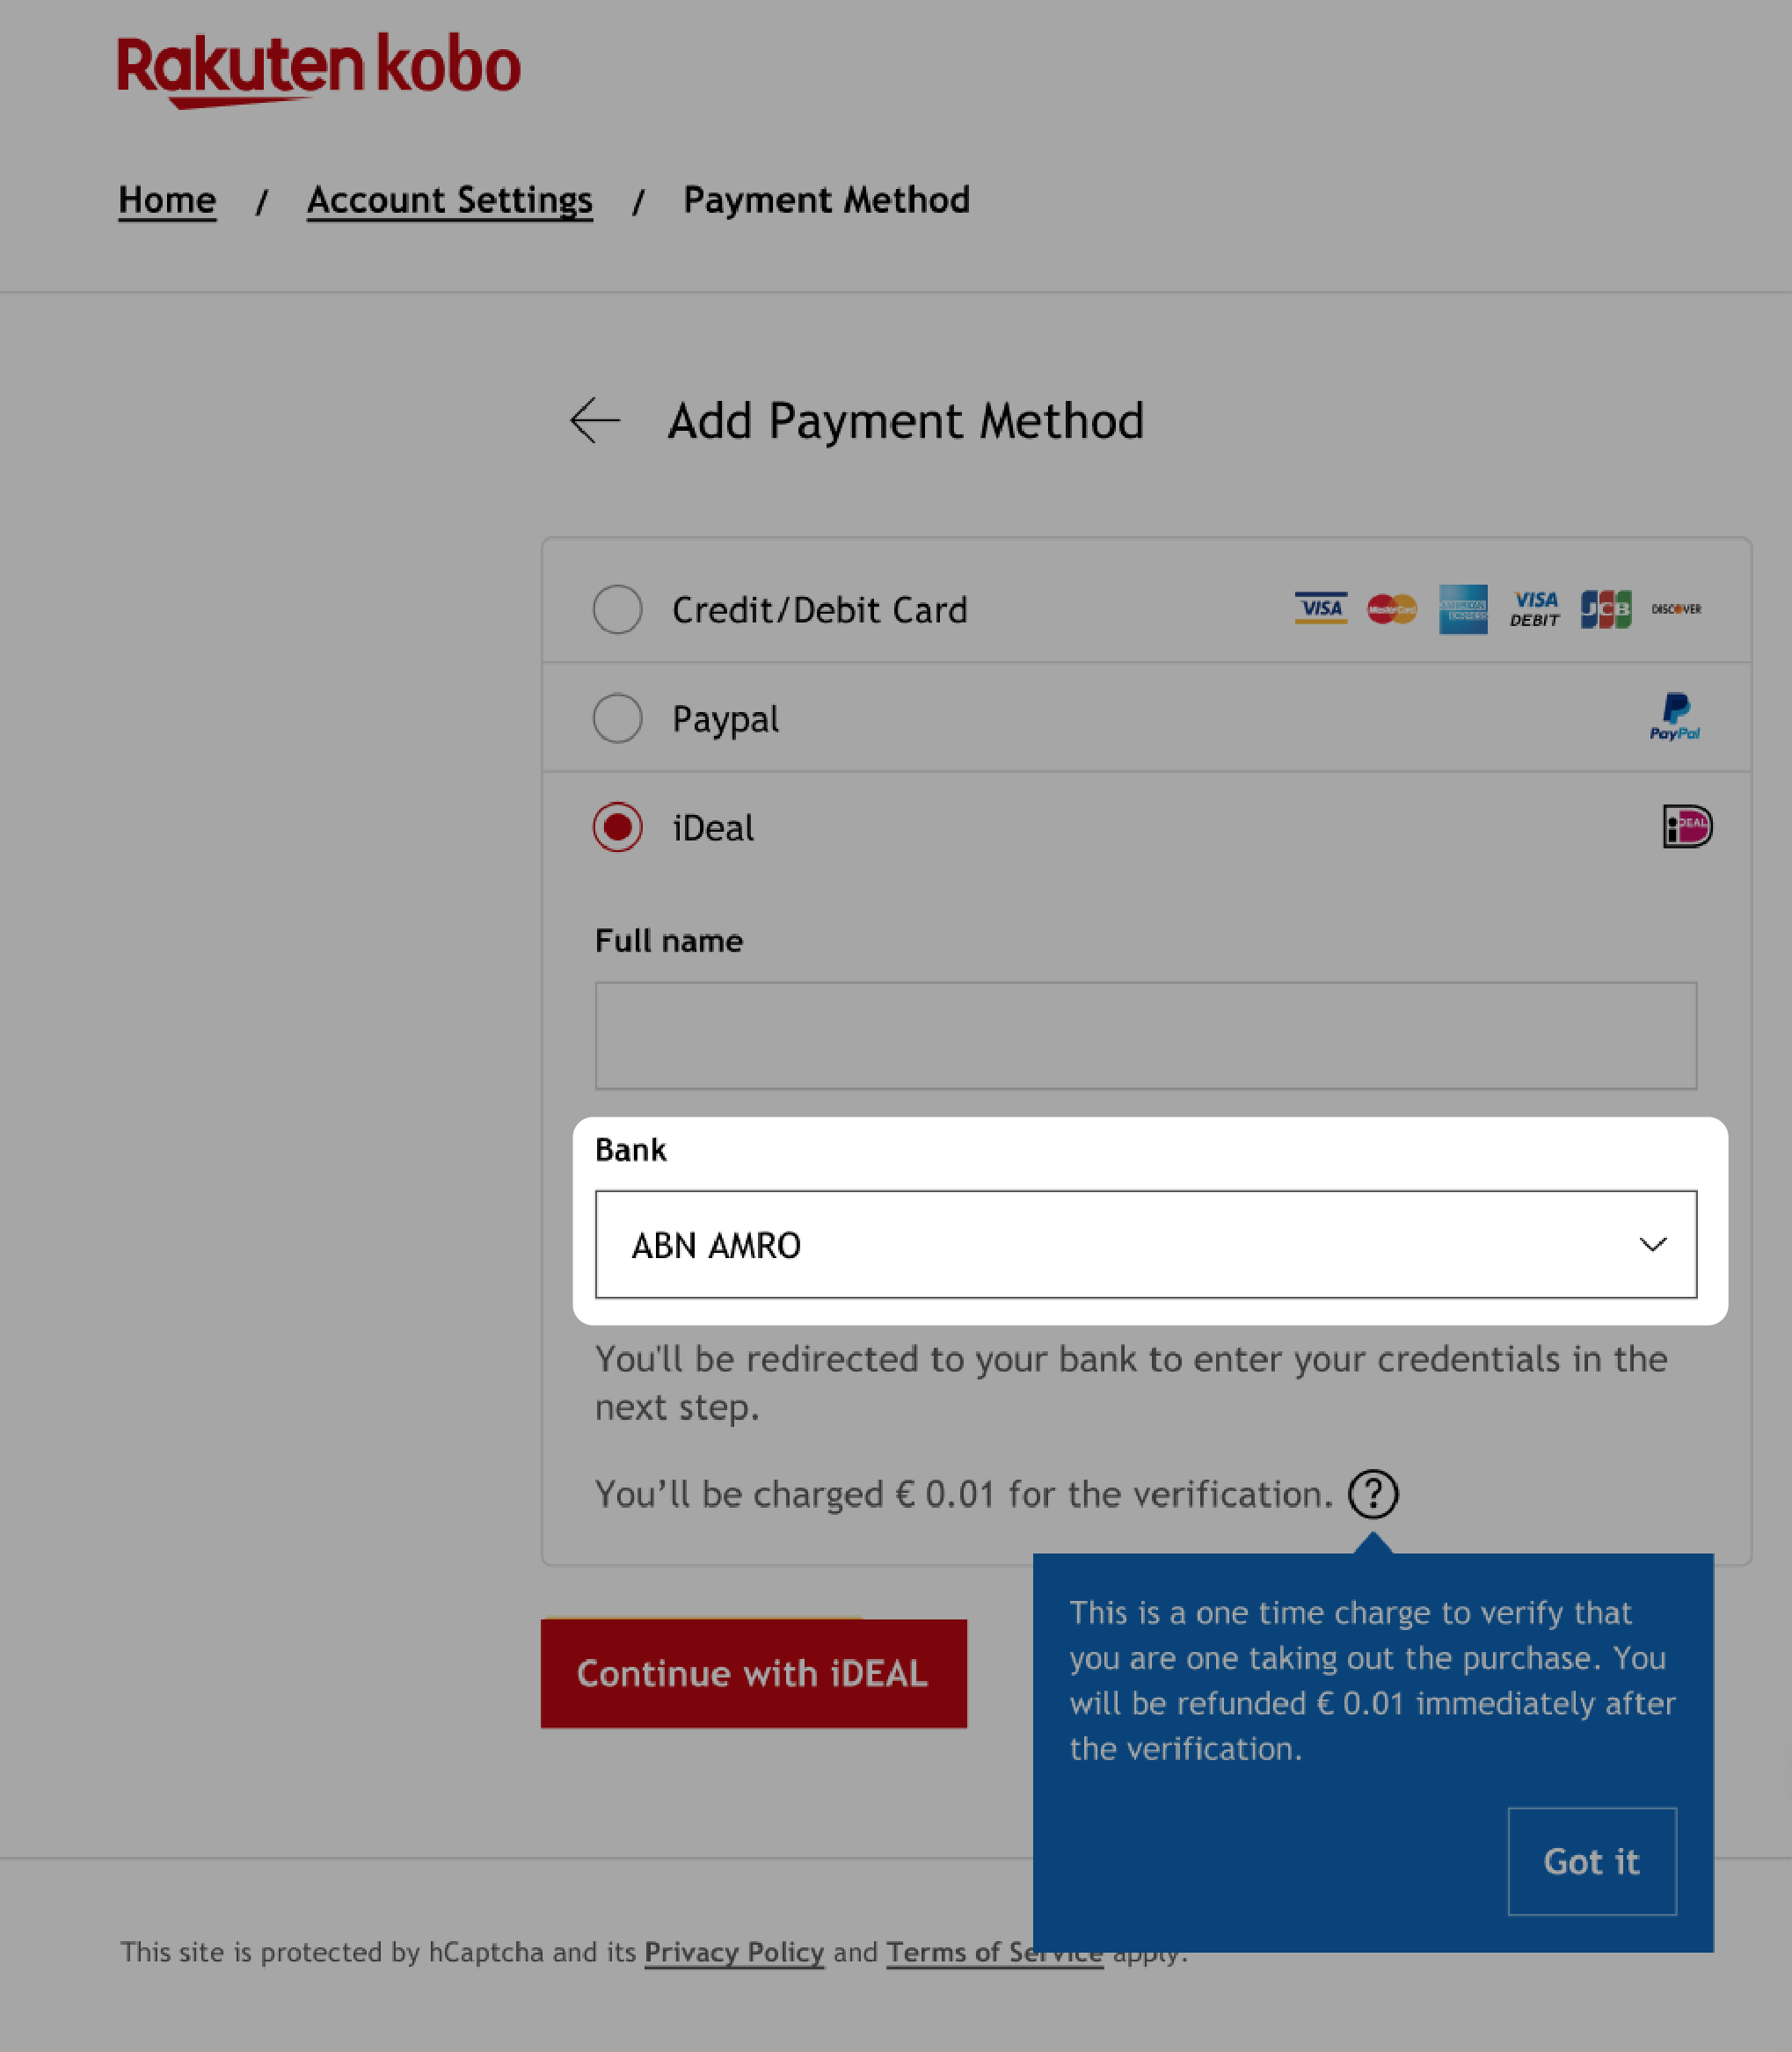Click the question mark help icon
This screenshot has width=1792, height=2052.
click(x=1372, y=1494)
